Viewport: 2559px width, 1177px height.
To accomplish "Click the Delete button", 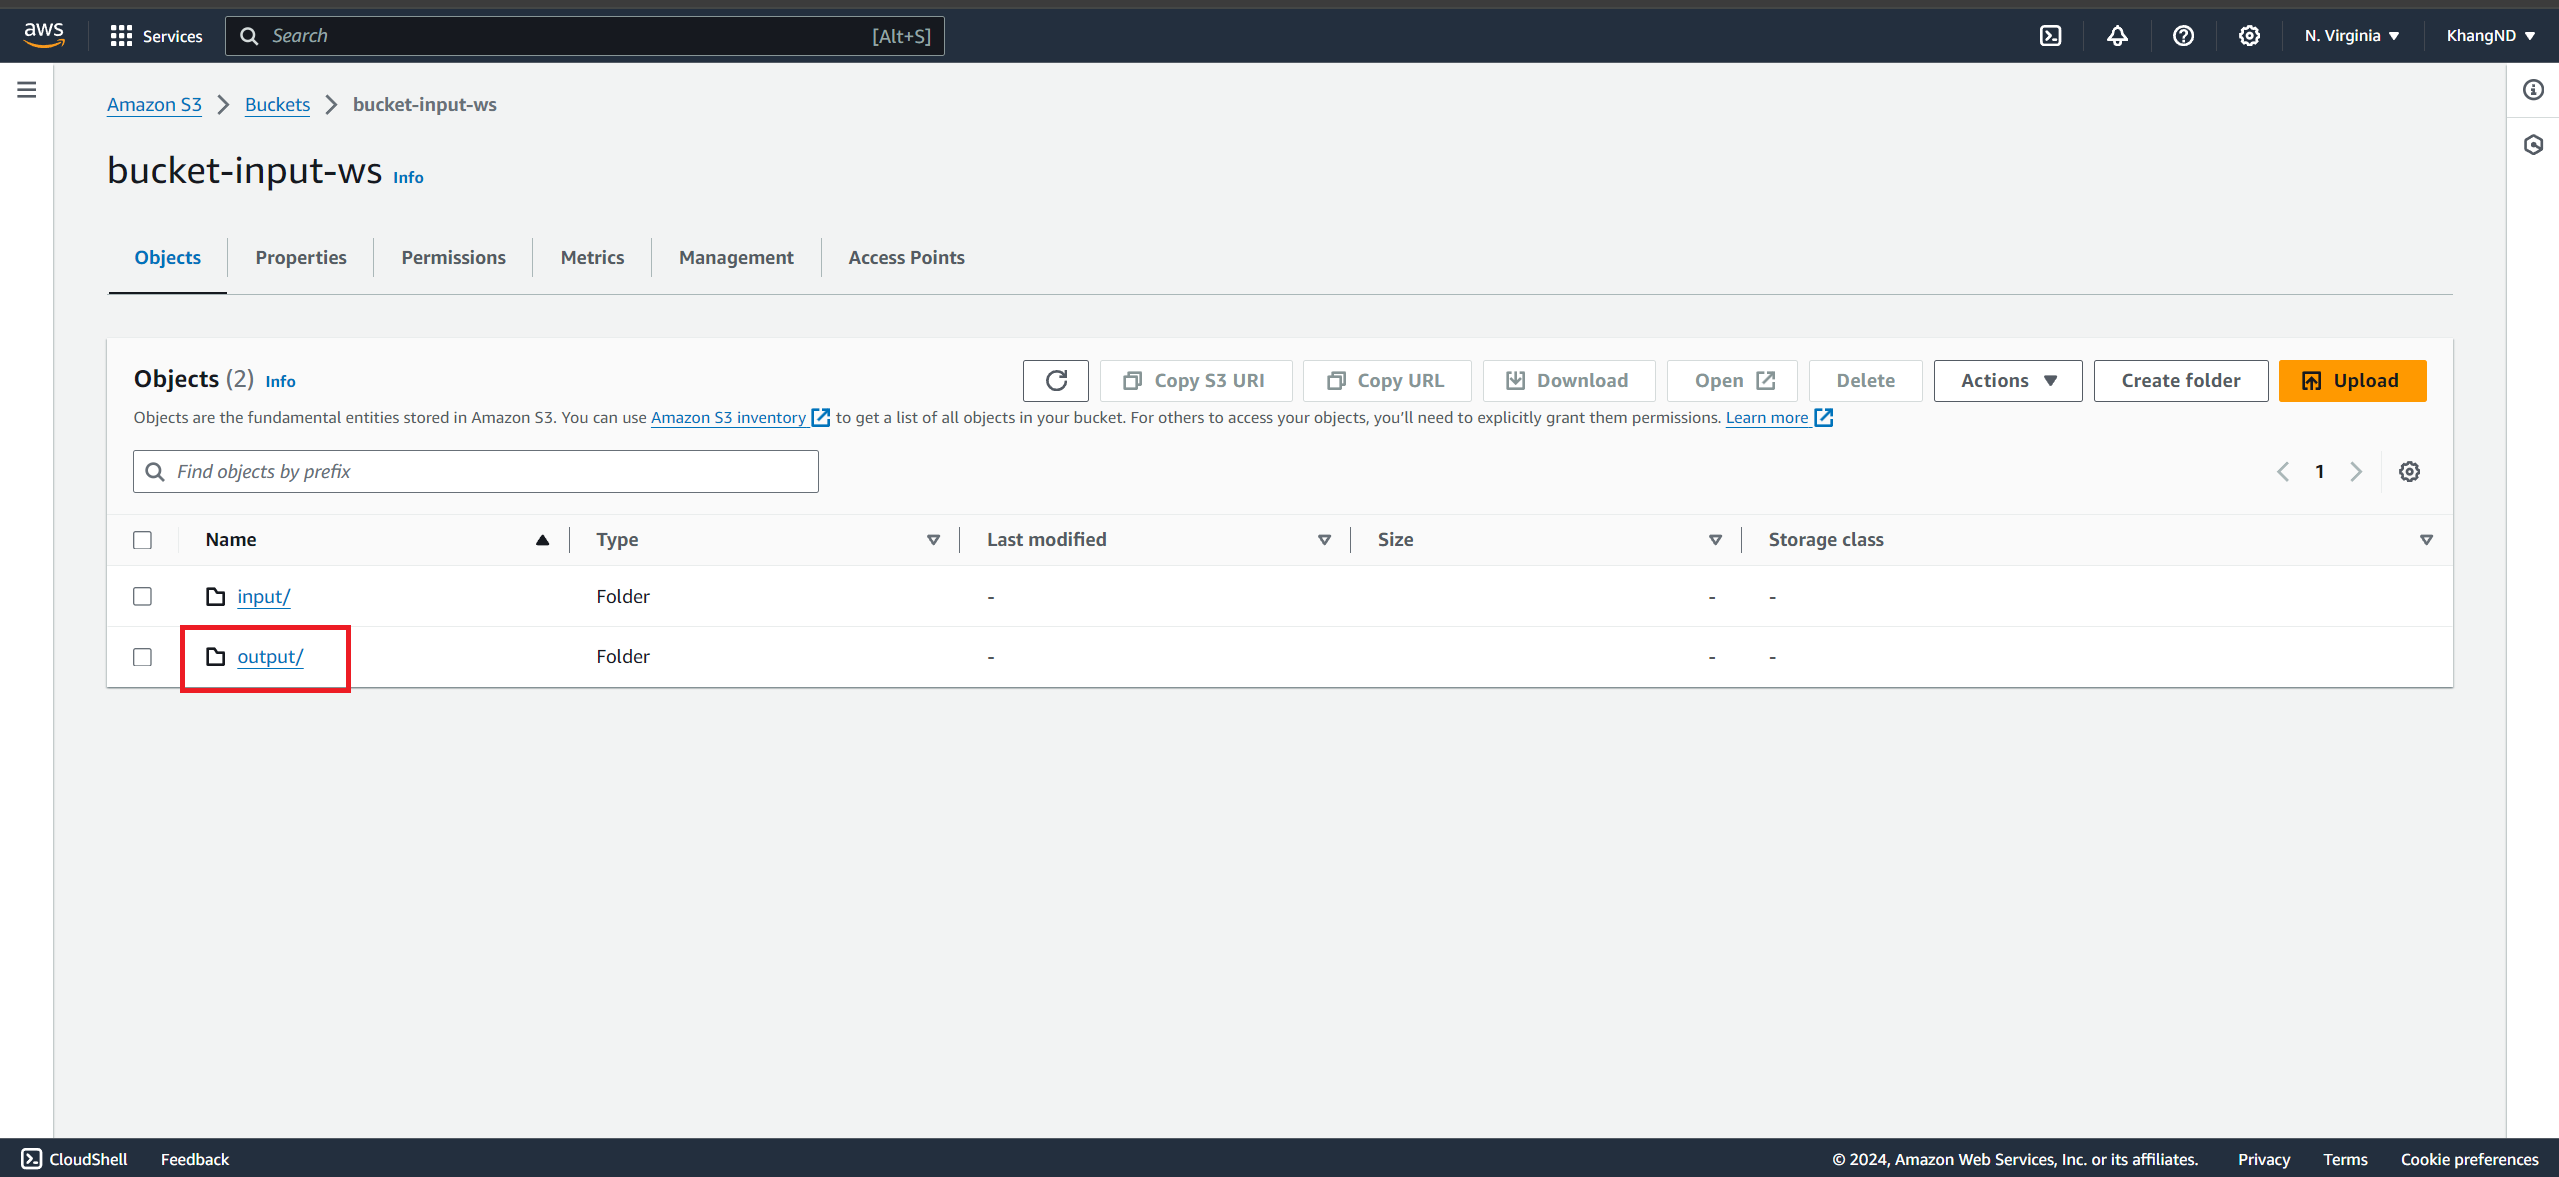I will [1865, 381].
